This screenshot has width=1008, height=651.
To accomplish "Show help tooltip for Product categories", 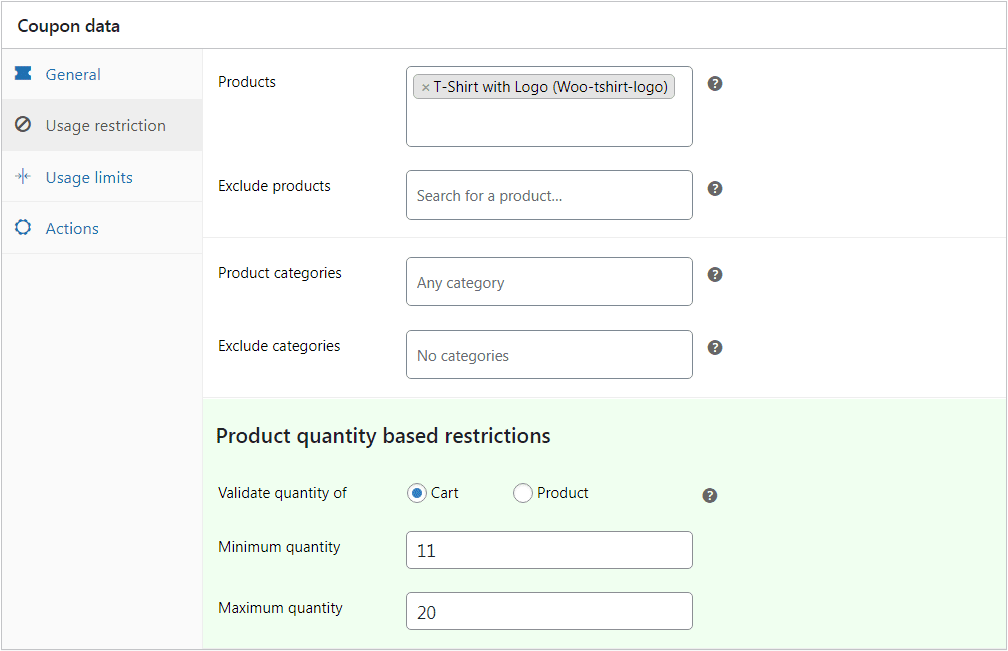I will pos(715,274).
